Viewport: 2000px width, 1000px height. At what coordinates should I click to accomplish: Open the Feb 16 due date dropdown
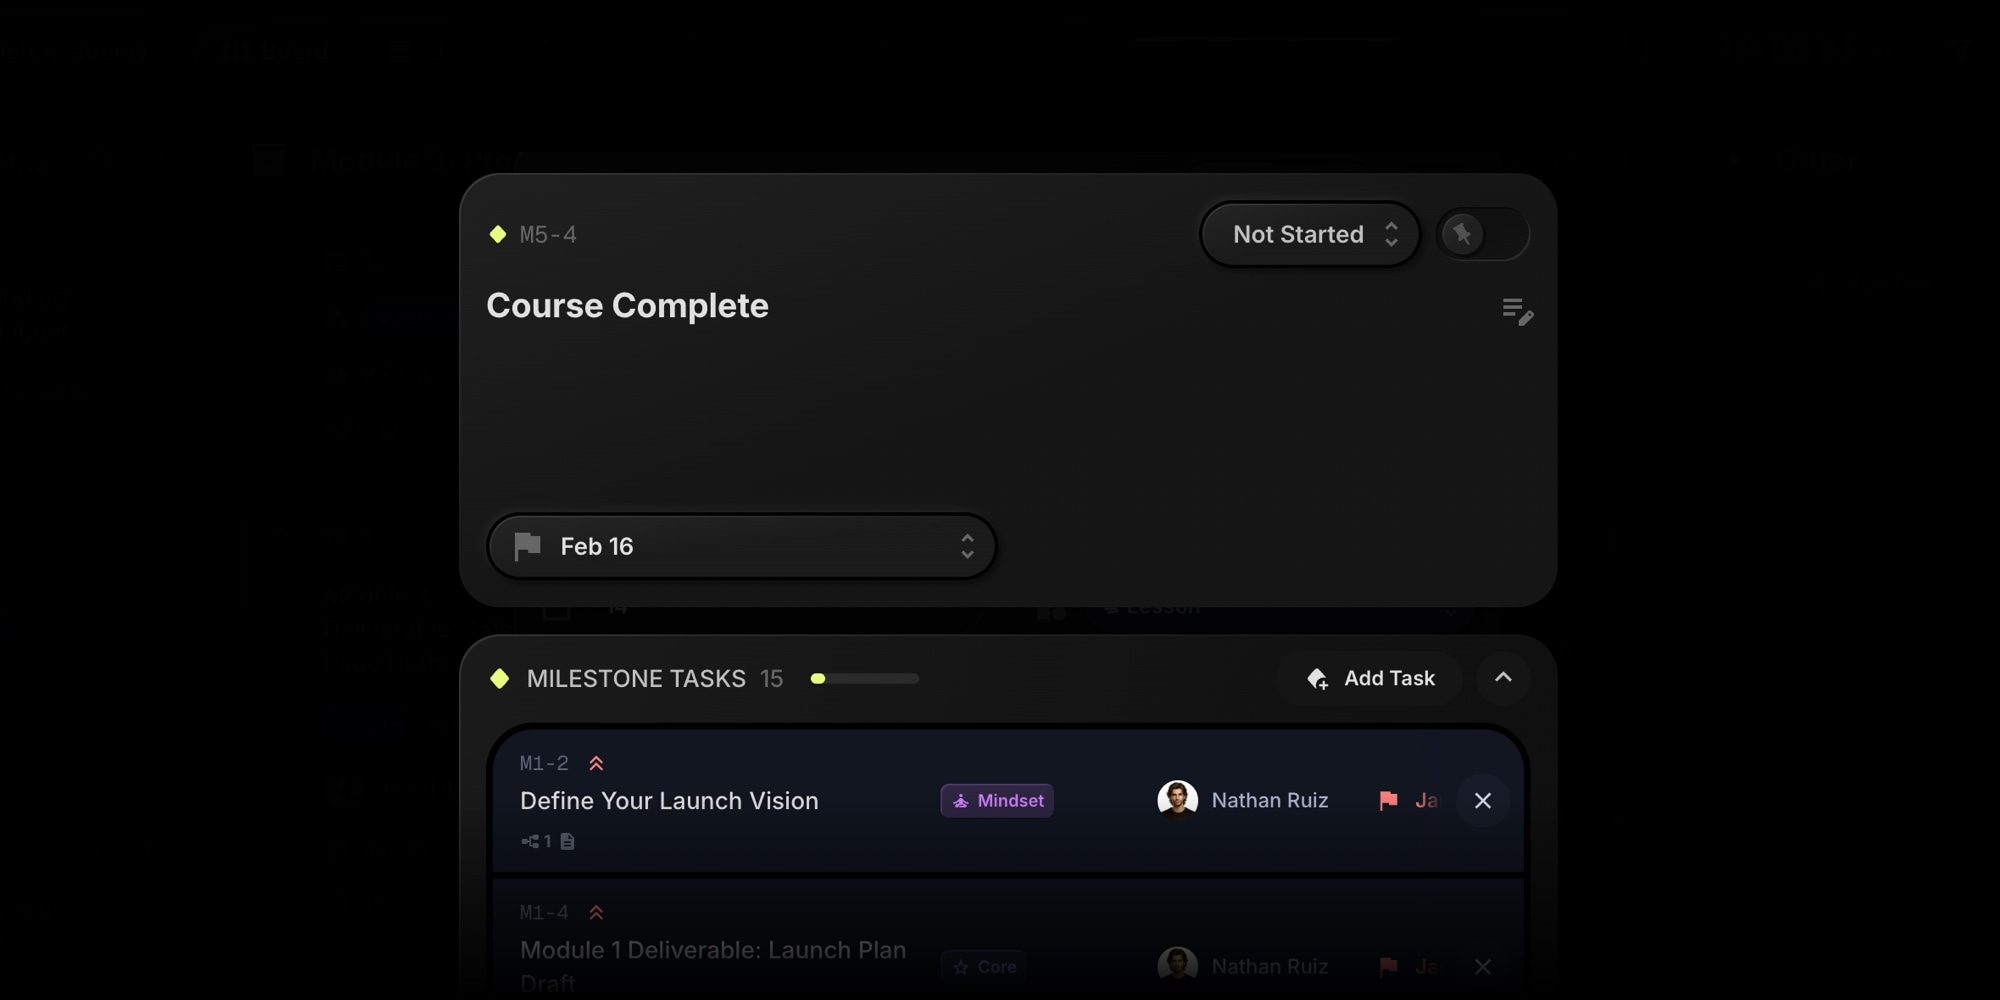click(x=742, y=546)
